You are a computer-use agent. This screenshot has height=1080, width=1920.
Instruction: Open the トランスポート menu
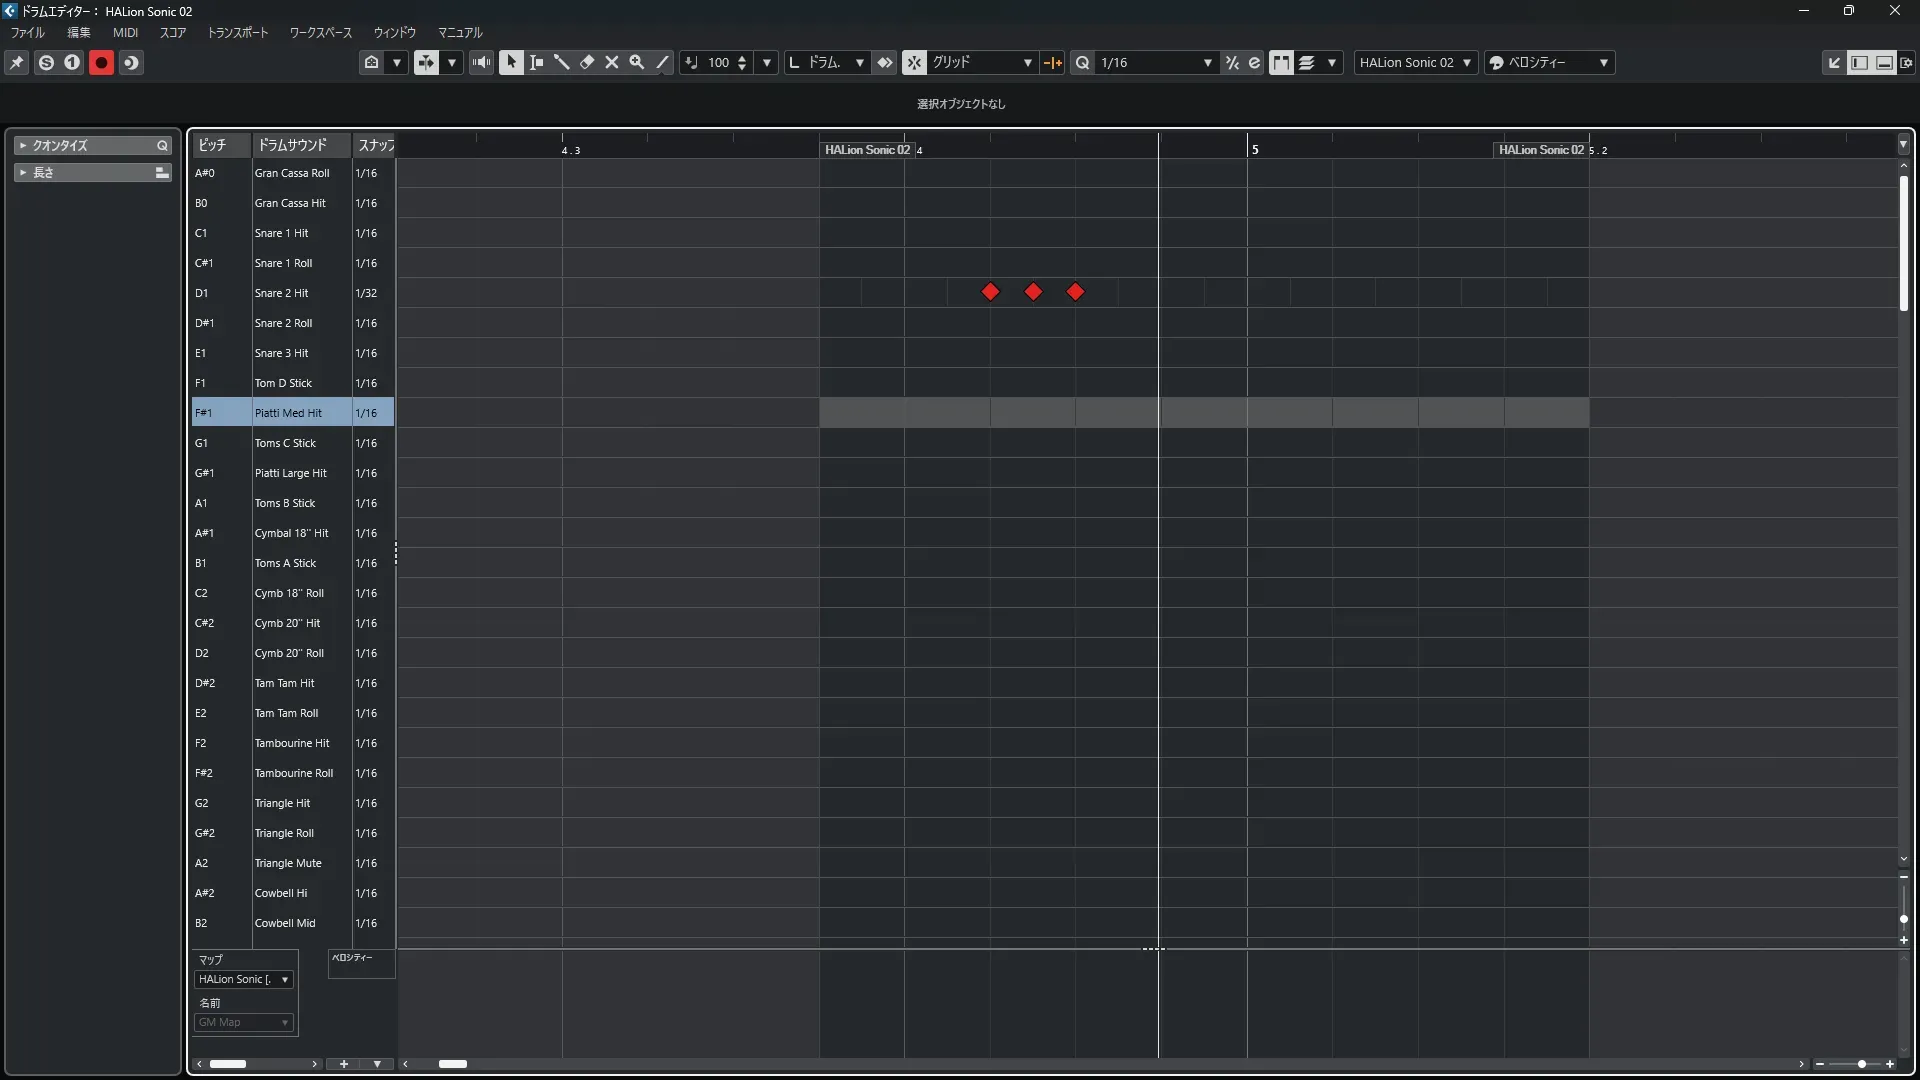[x=238, y=33]
